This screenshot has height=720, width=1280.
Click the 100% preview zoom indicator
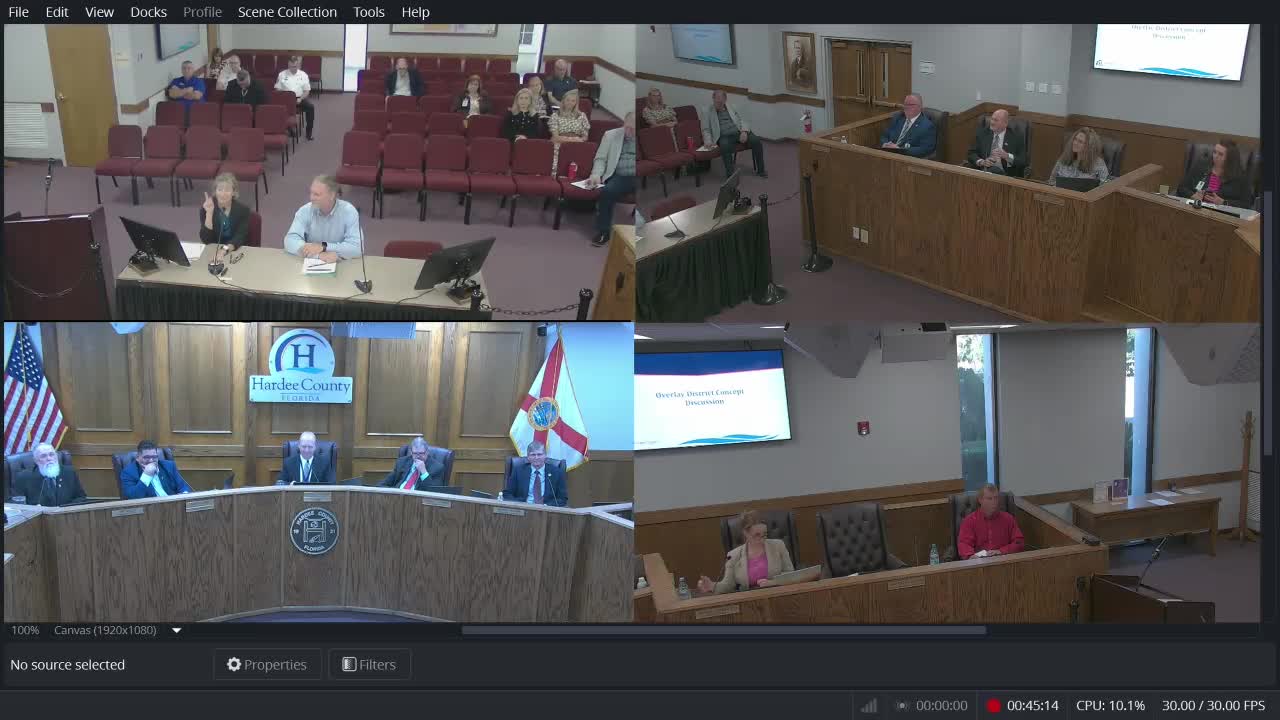(25, 630)
